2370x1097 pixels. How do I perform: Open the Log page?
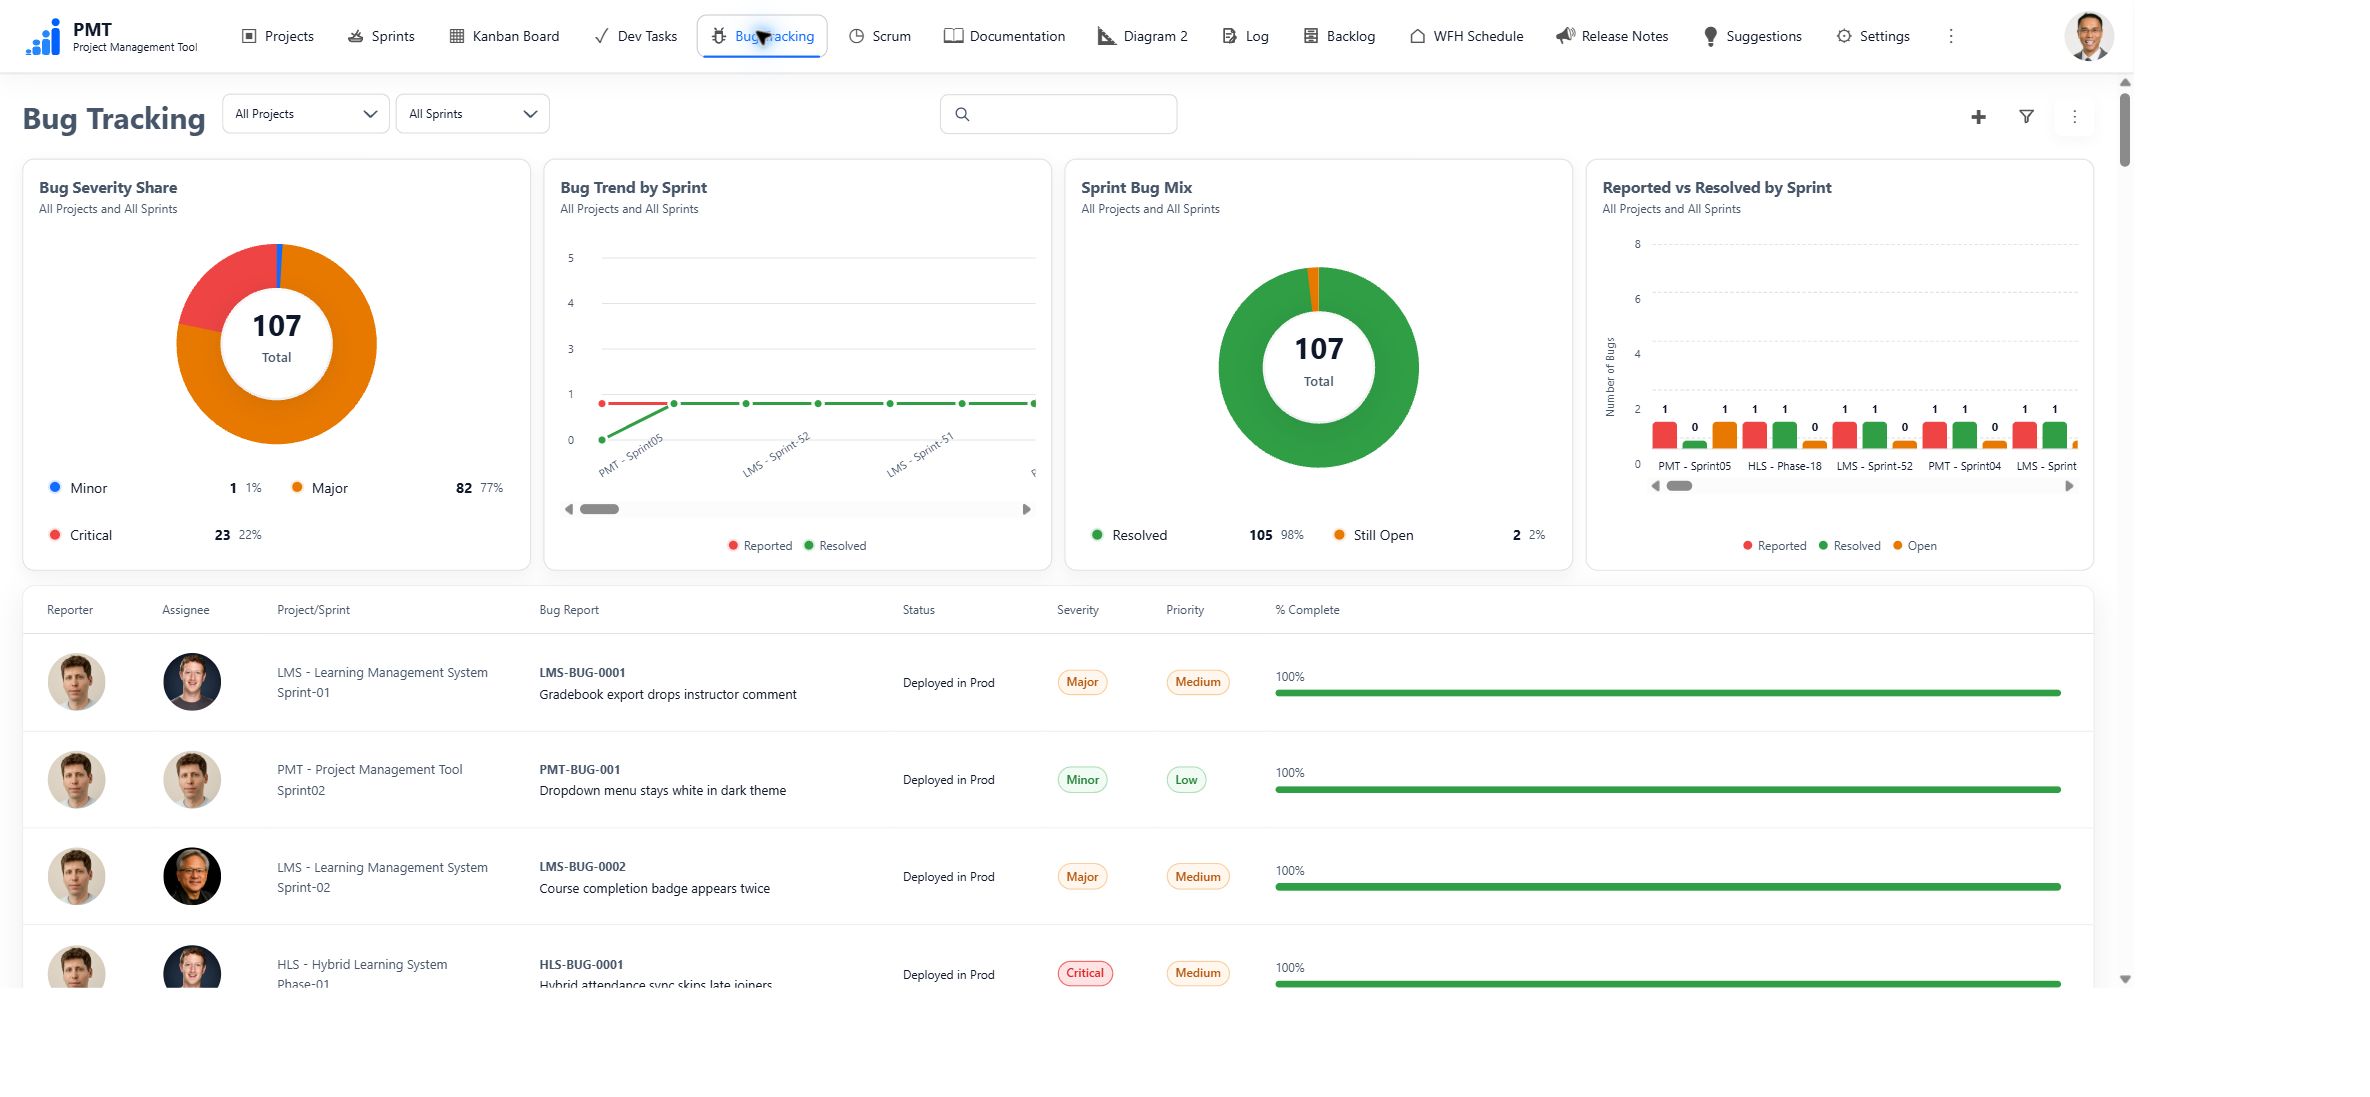click(x=1245, y=36)
